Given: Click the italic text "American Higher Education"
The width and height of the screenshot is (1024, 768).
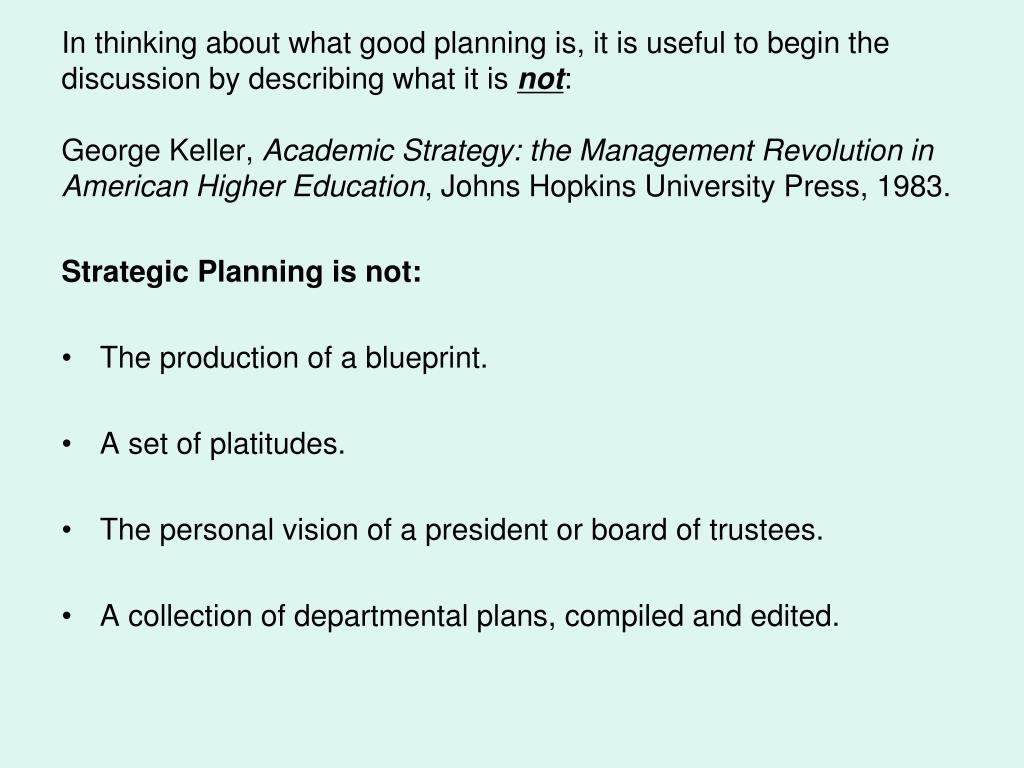Looking at the screenshot, I should tap(244, 186).
